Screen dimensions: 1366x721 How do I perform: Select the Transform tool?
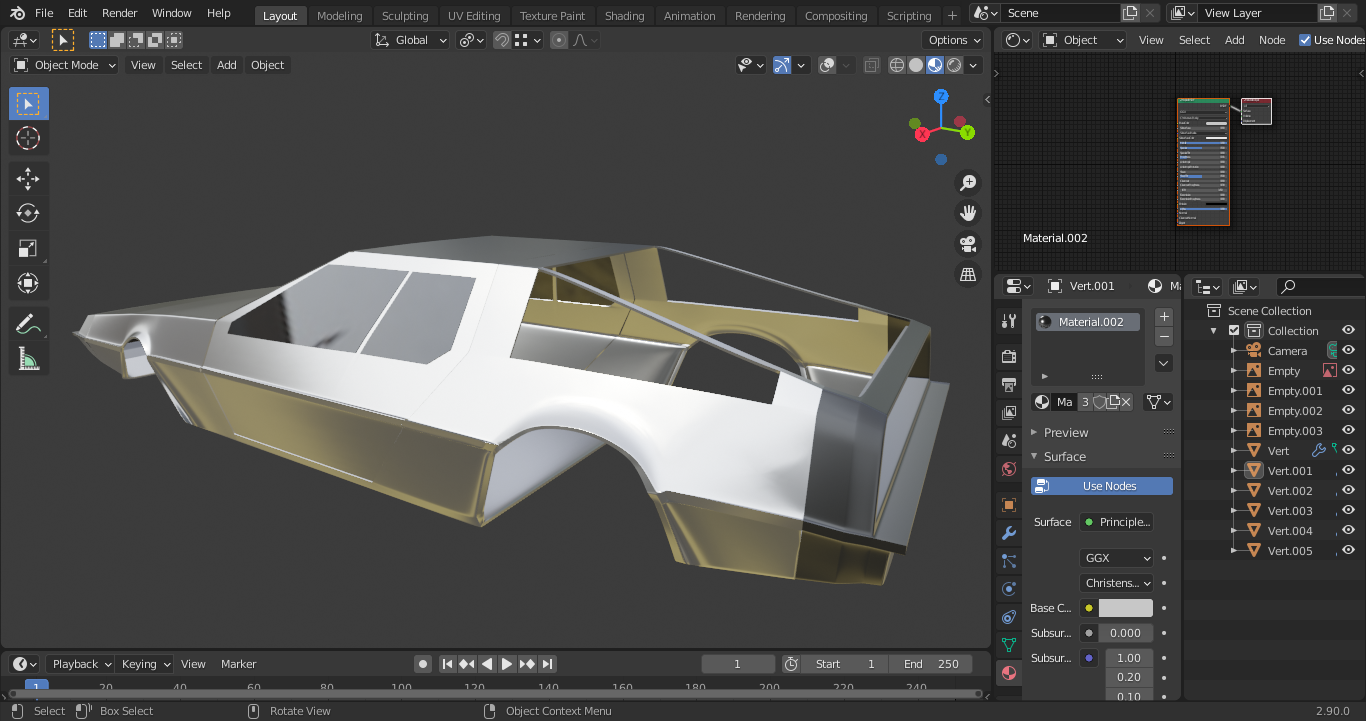click(x=28, y=284)
